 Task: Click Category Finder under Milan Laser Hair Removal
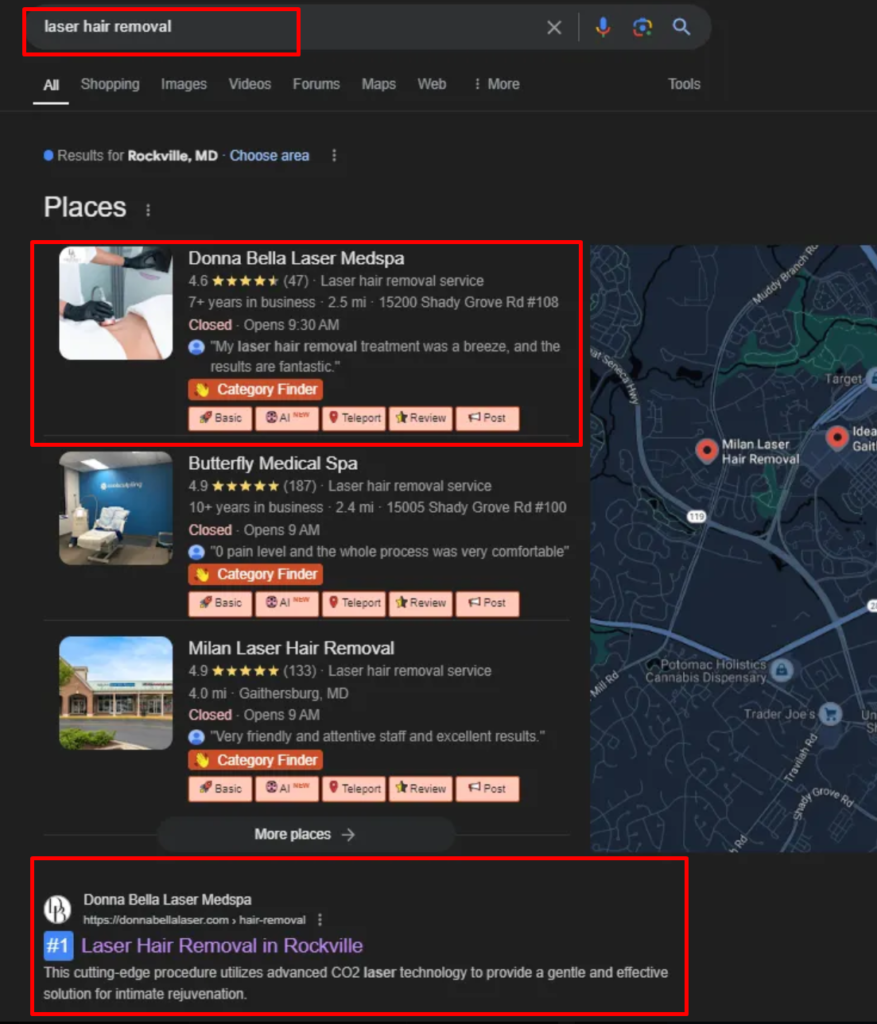(x=255, y=760)
